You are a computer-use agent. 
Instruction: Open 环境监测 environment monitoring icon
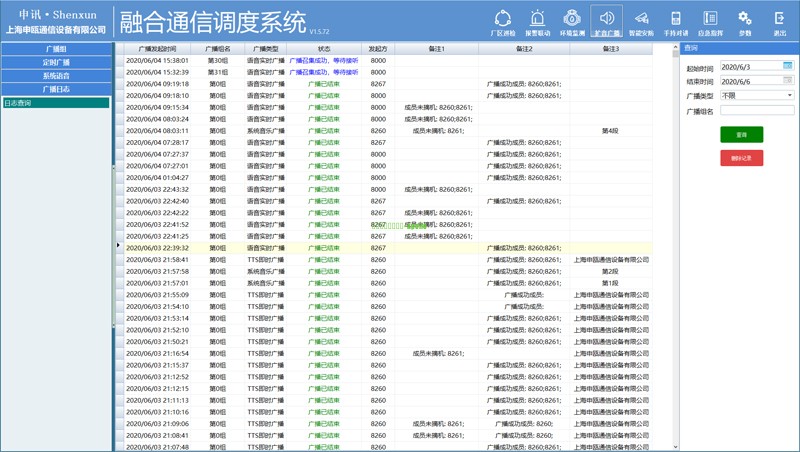(572, 19)
